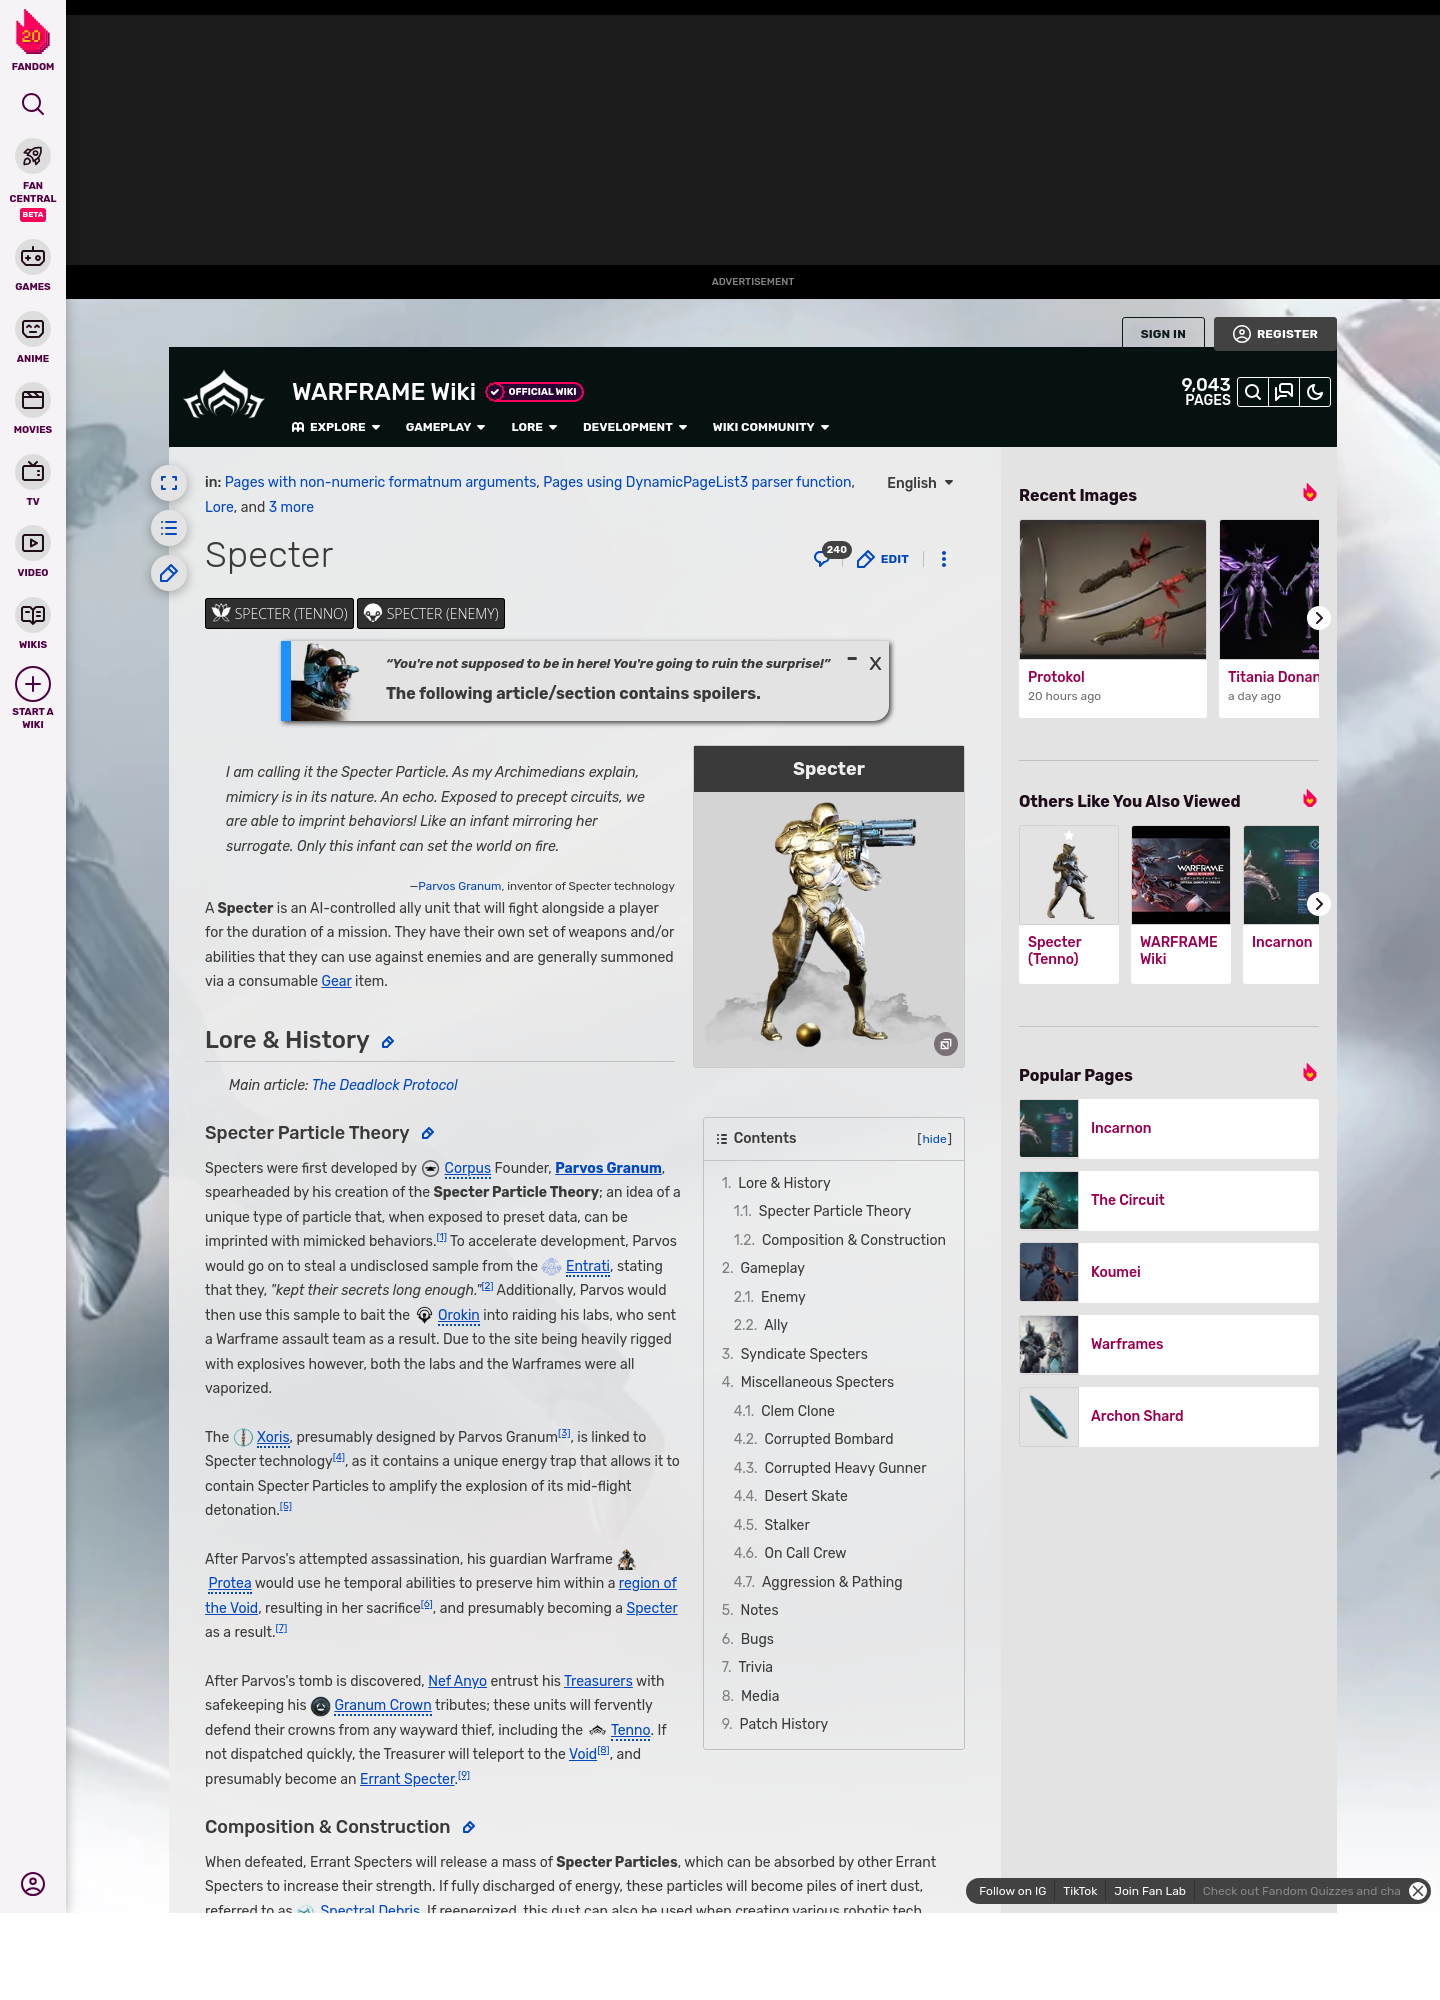Edit the Specter Particle Theory section
The width and height of the screenshot is (1440, 2000).
pos(428,1134)
